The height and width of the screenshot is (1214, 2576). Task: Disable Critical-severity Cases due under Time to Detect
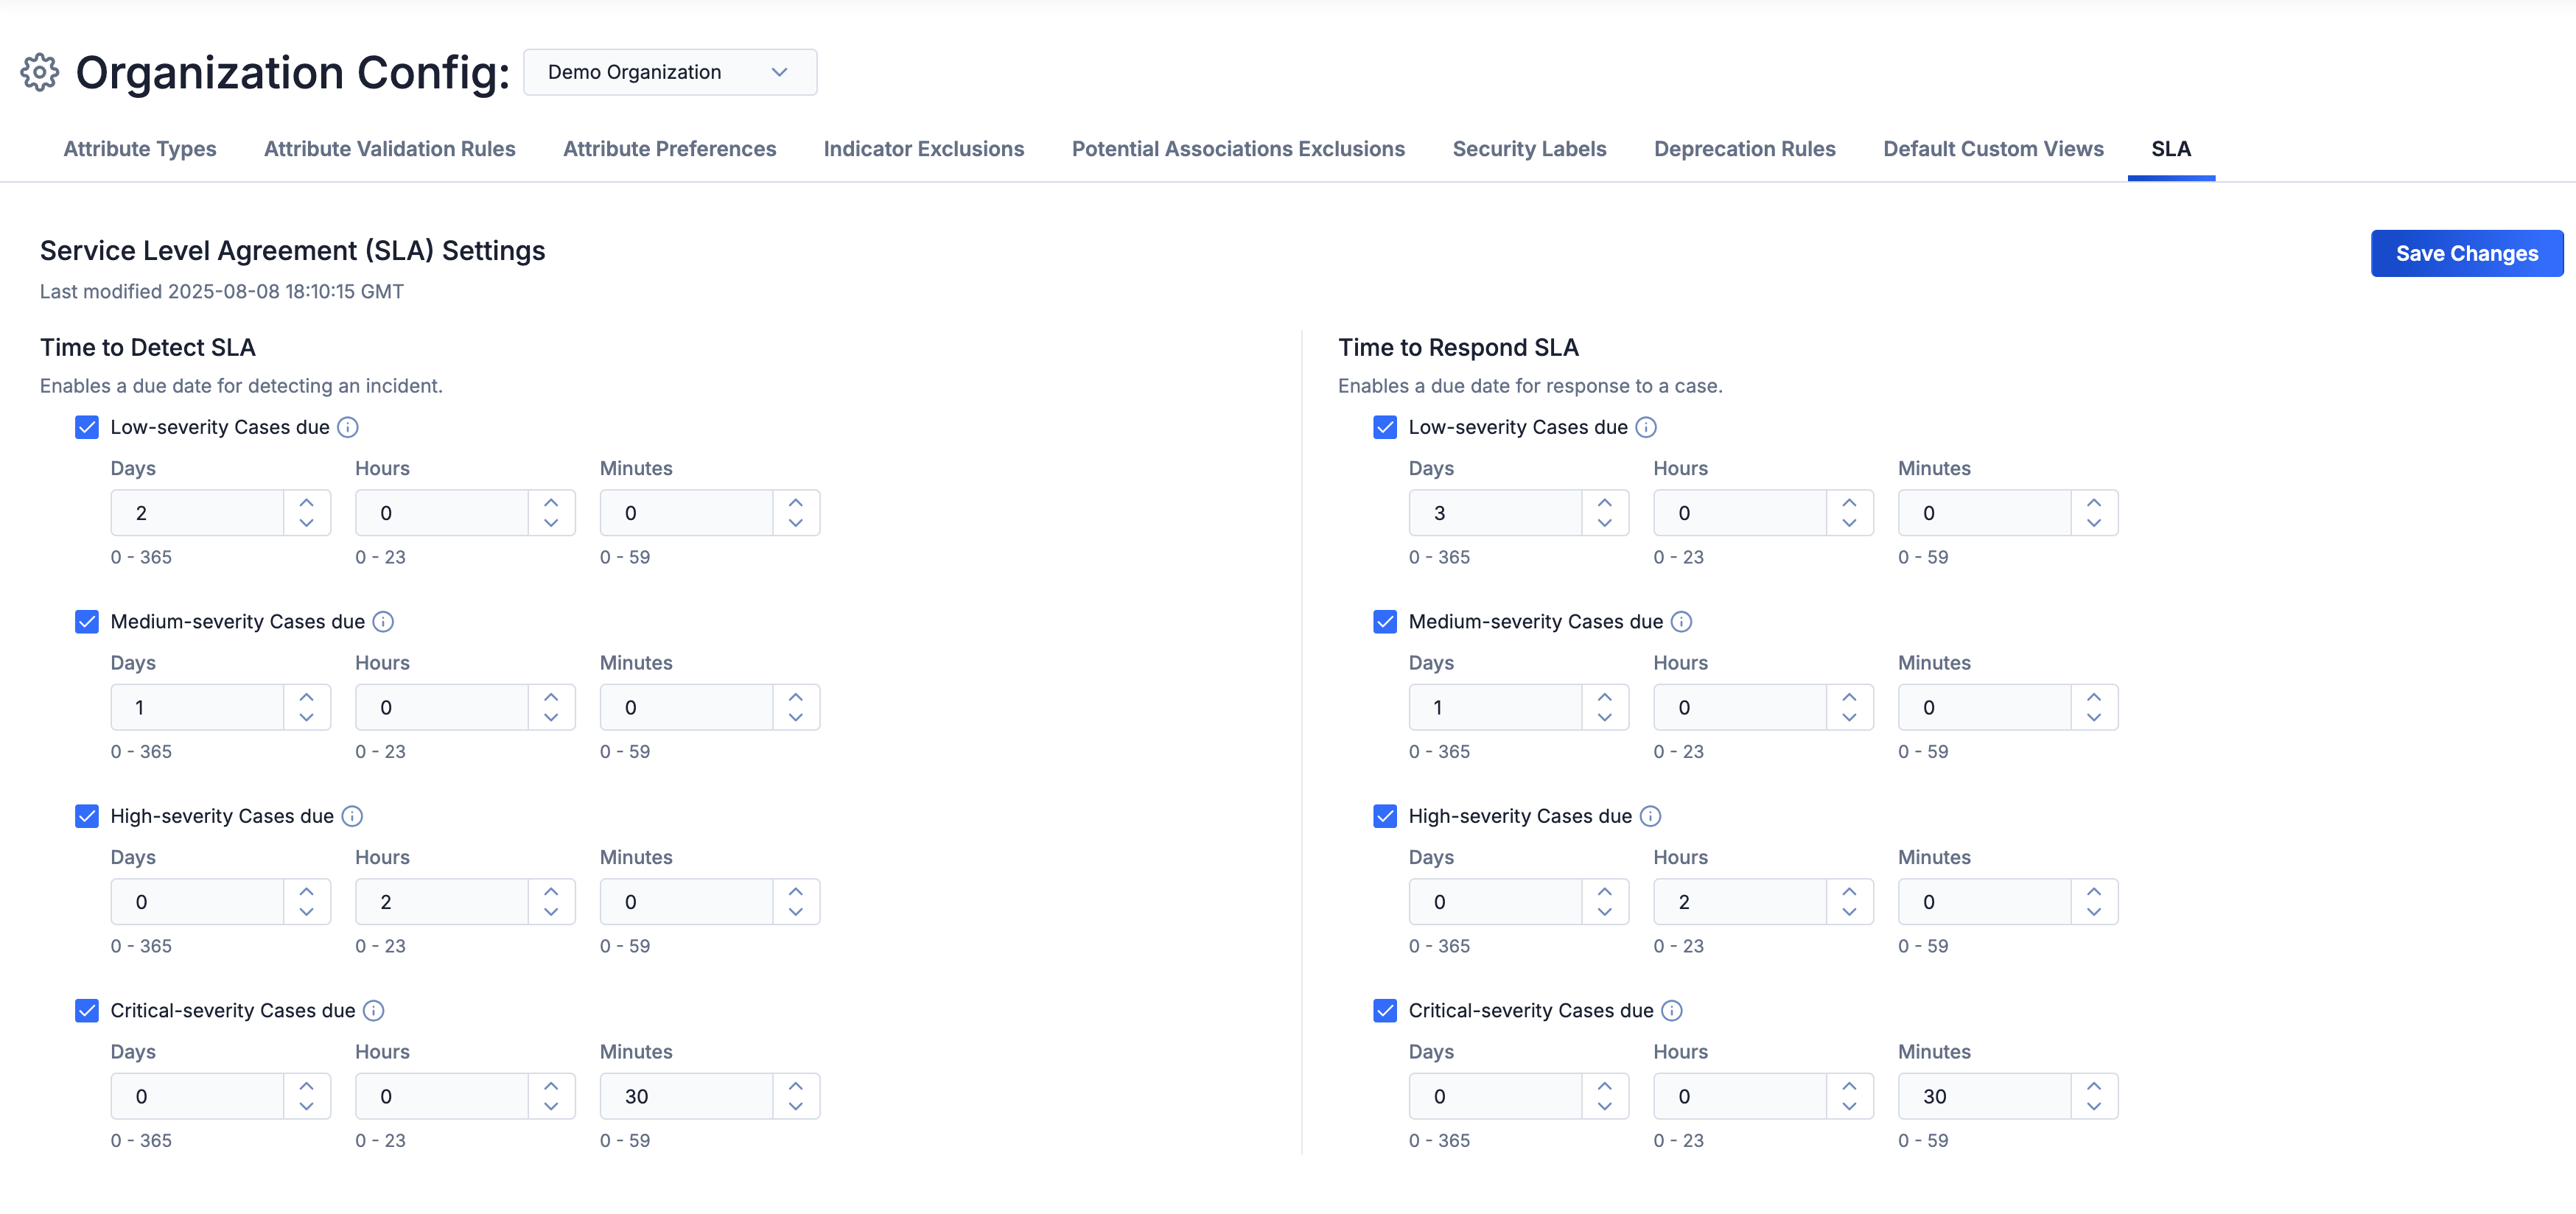coord(87,1010)
